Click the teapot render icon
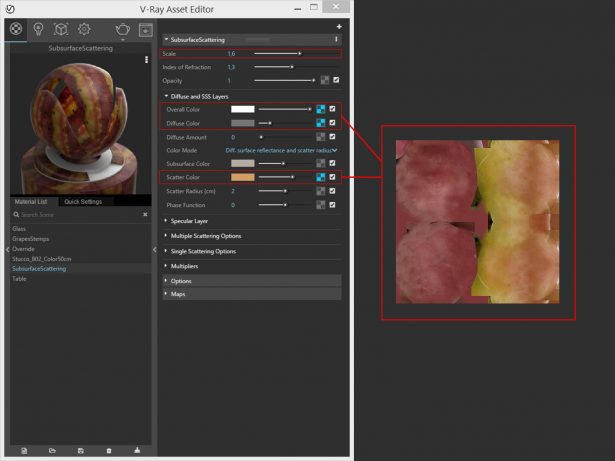The width and height of the screenshot is (615, 461). pos(123,29)
